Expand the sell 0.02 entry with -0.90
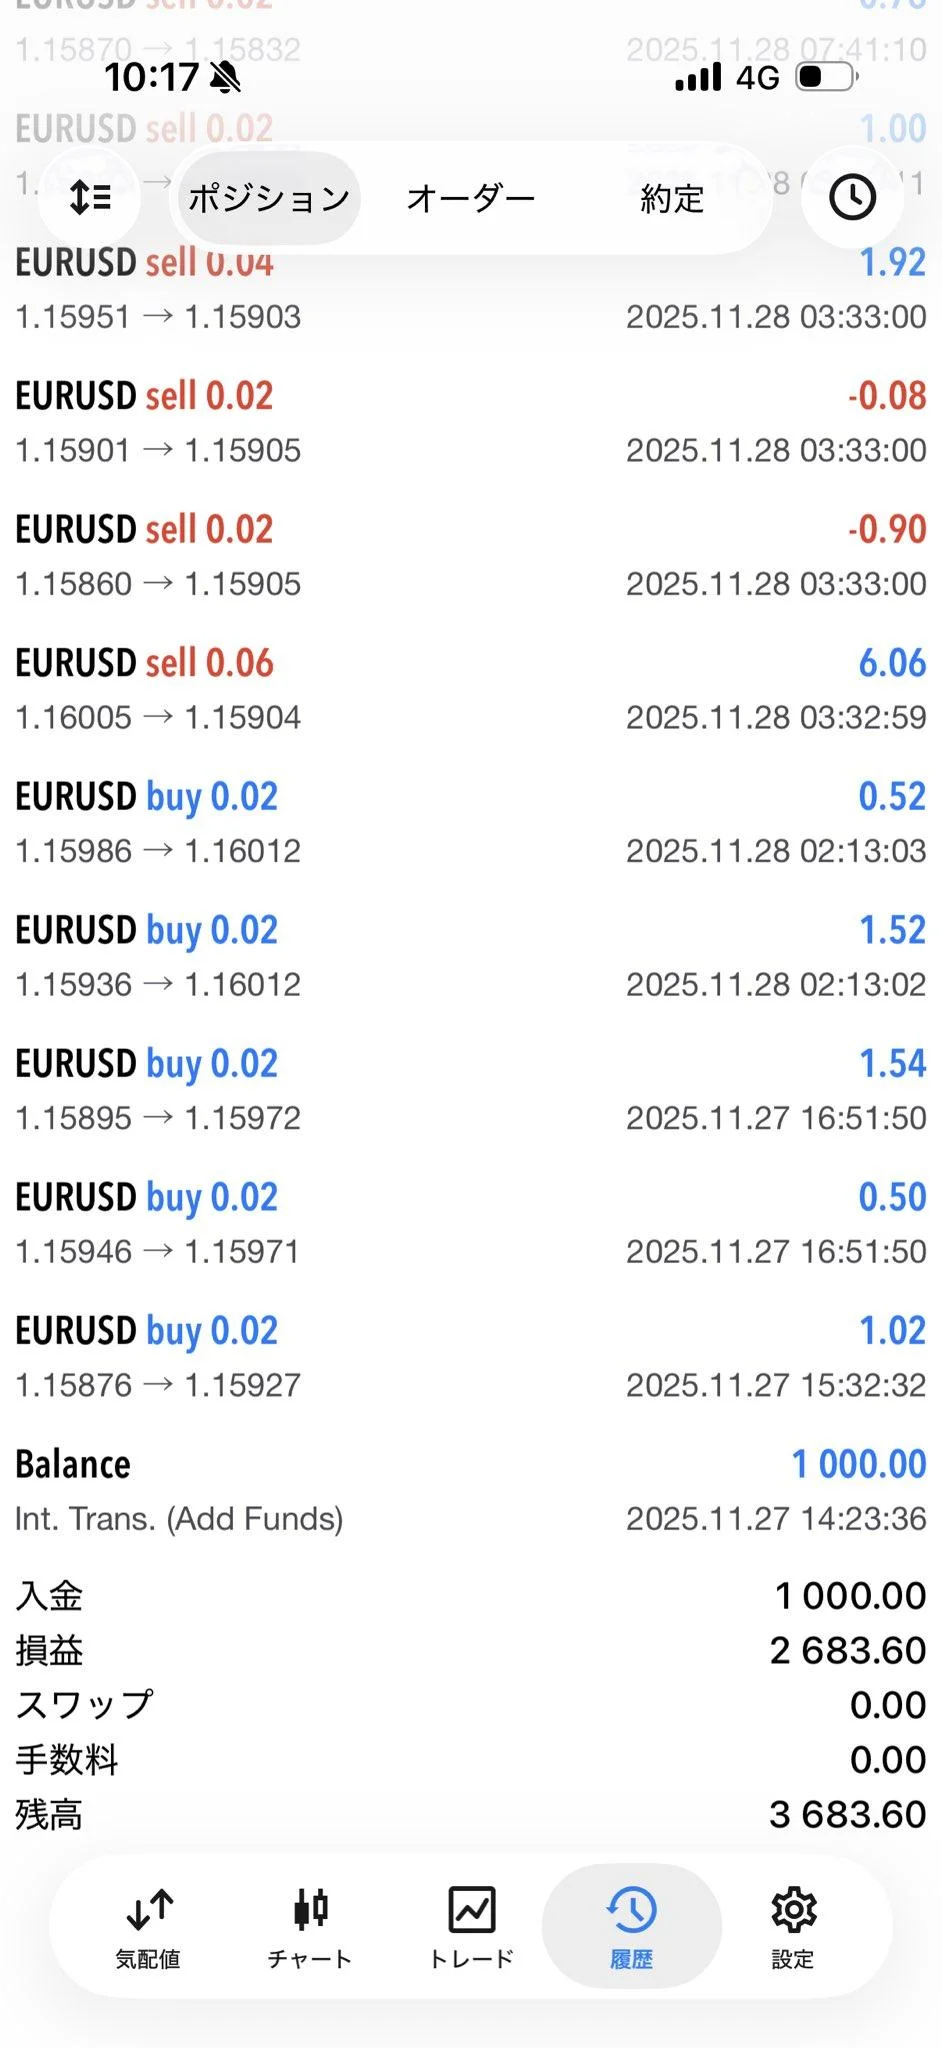Screen dimensions: 942x2048 [x=471, y=556]
